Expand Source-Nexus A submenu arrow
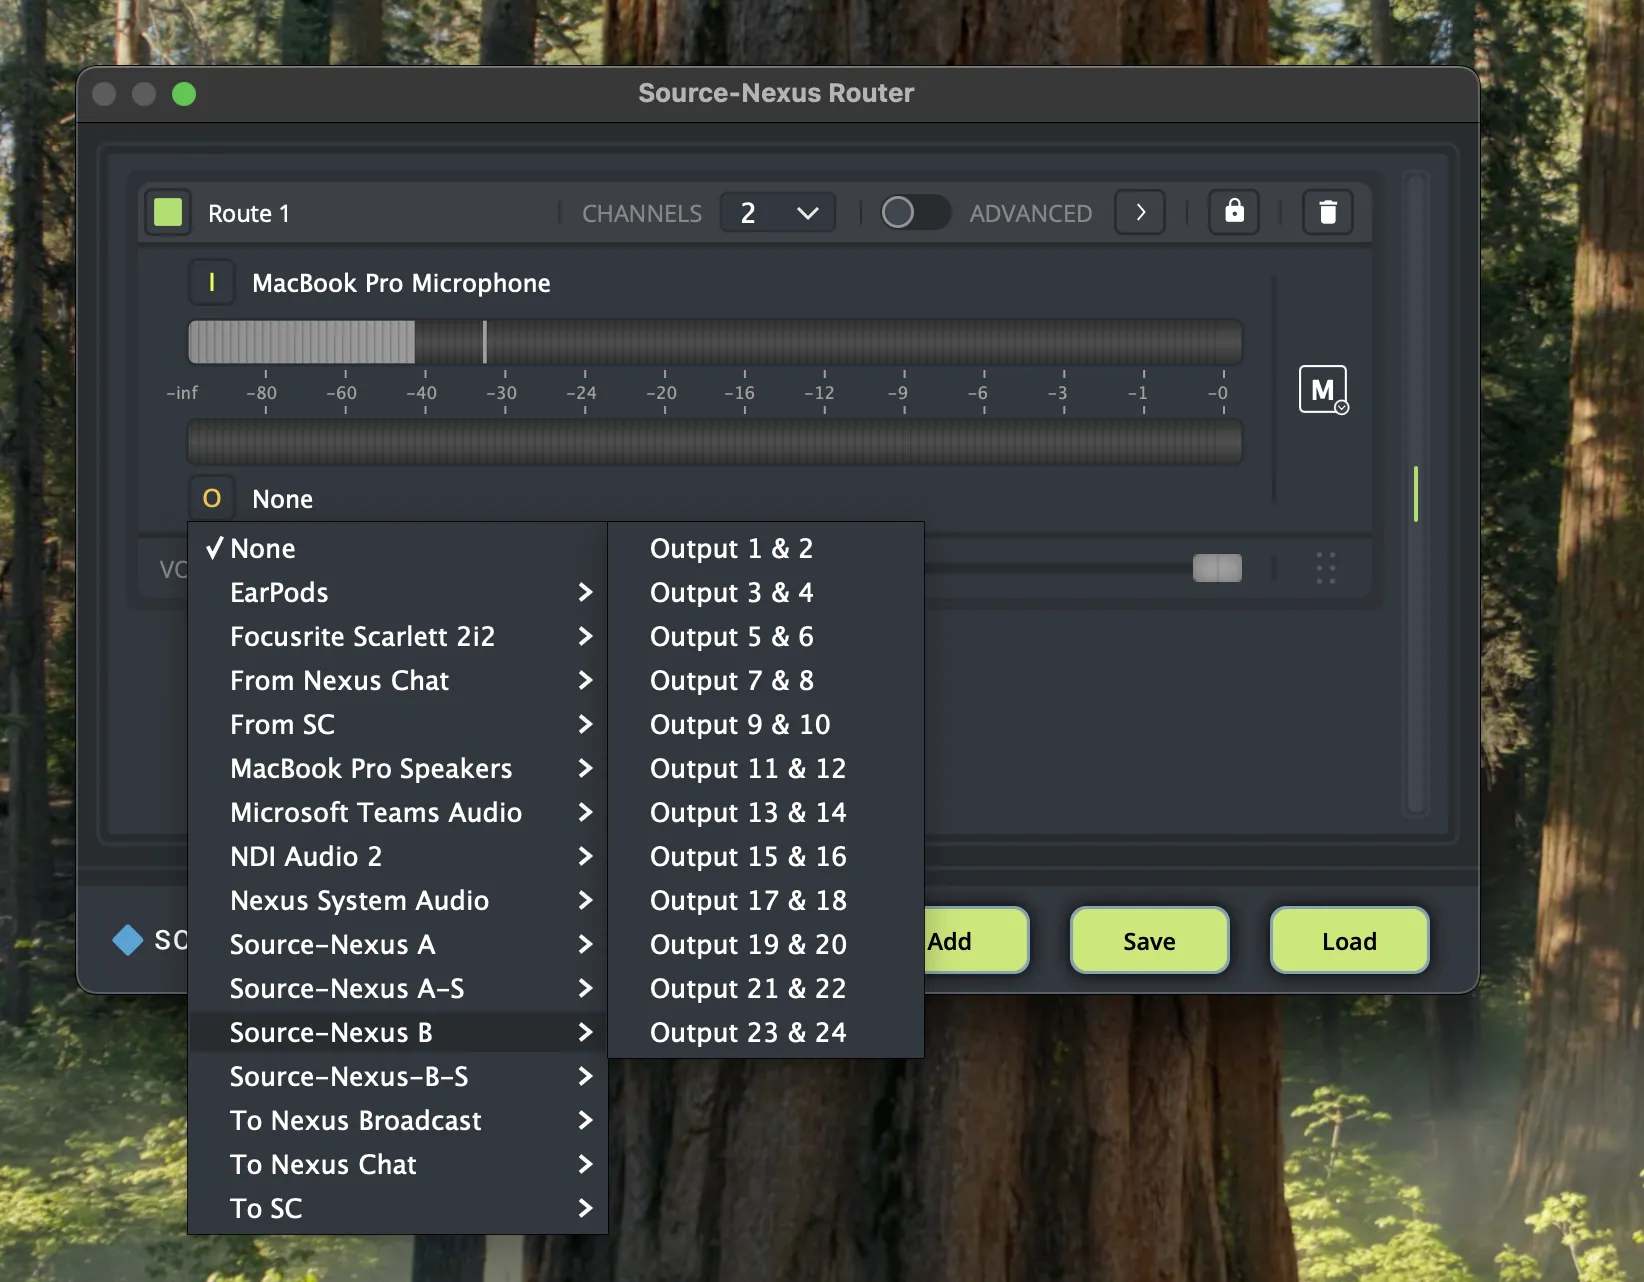Viewport: 1644px width, 1282px height. pos(586,944)
